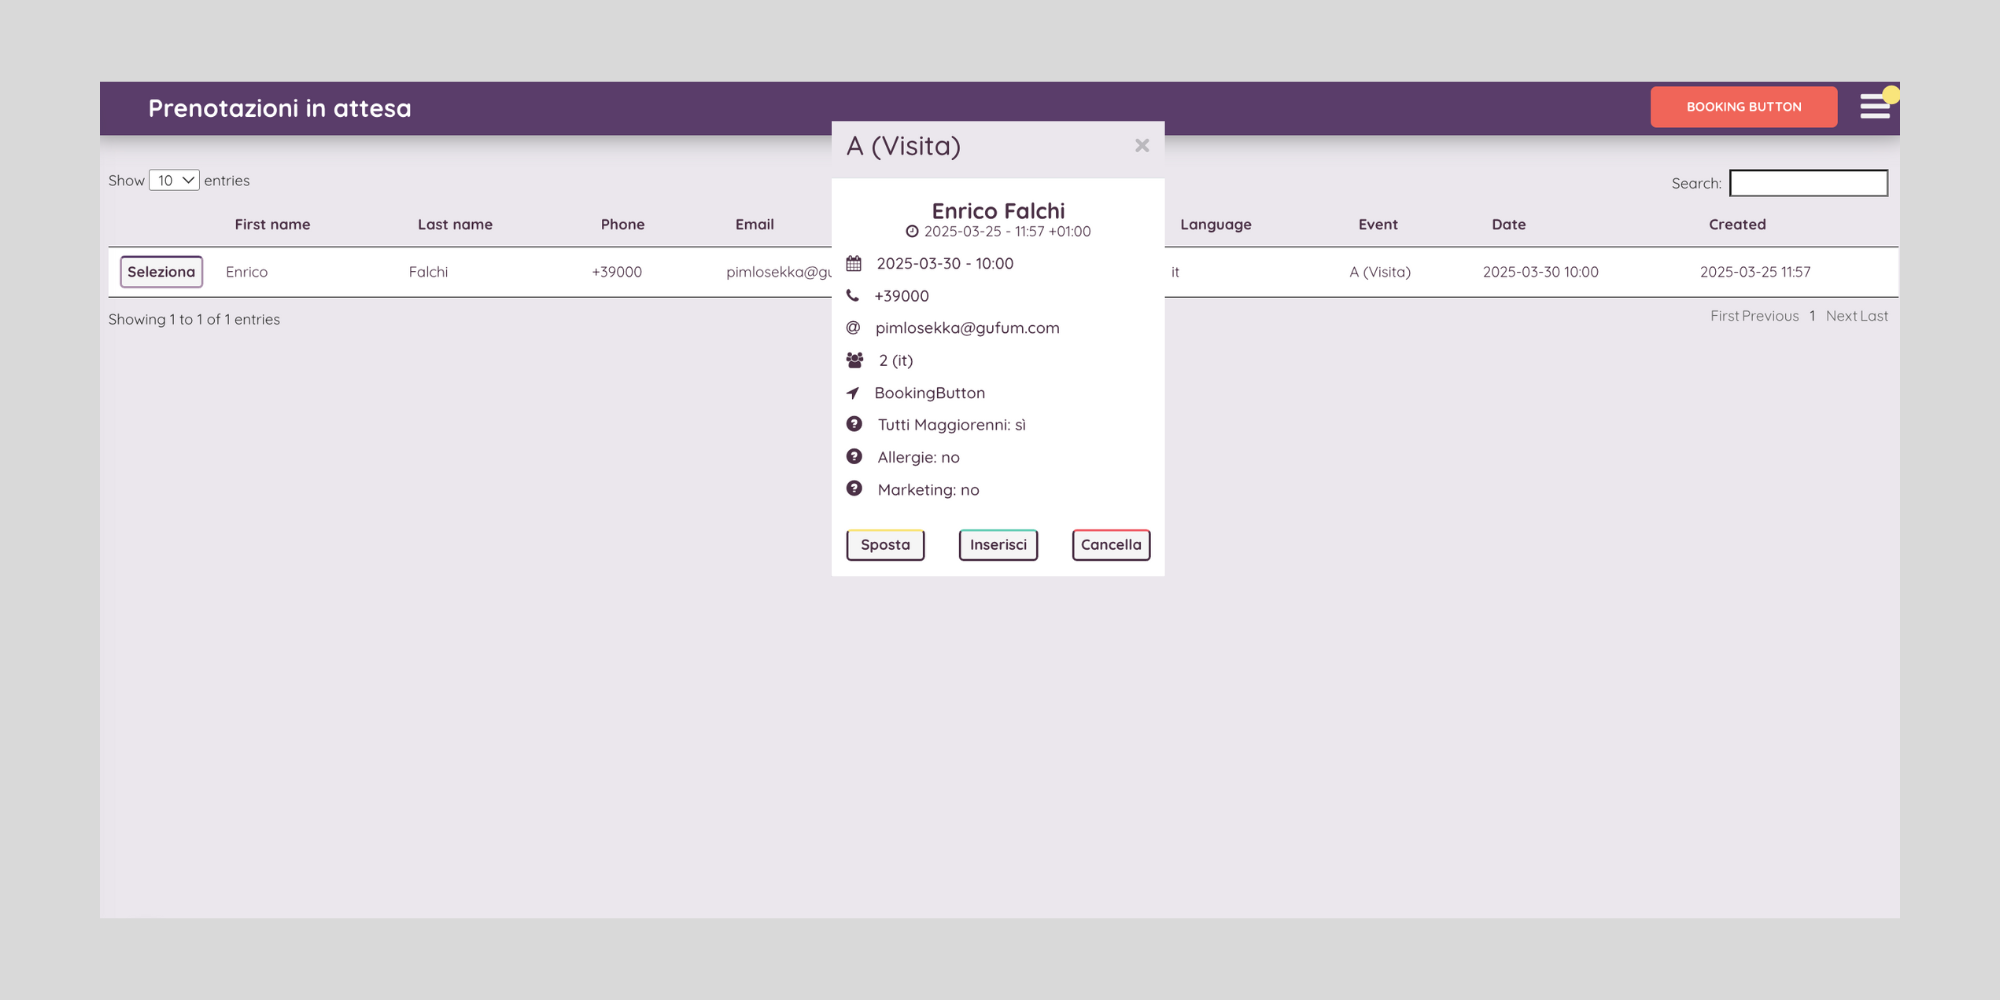Viewport: 2000px width, 1000px height.
Task: Sort by Event column header
Action: 1378,225
